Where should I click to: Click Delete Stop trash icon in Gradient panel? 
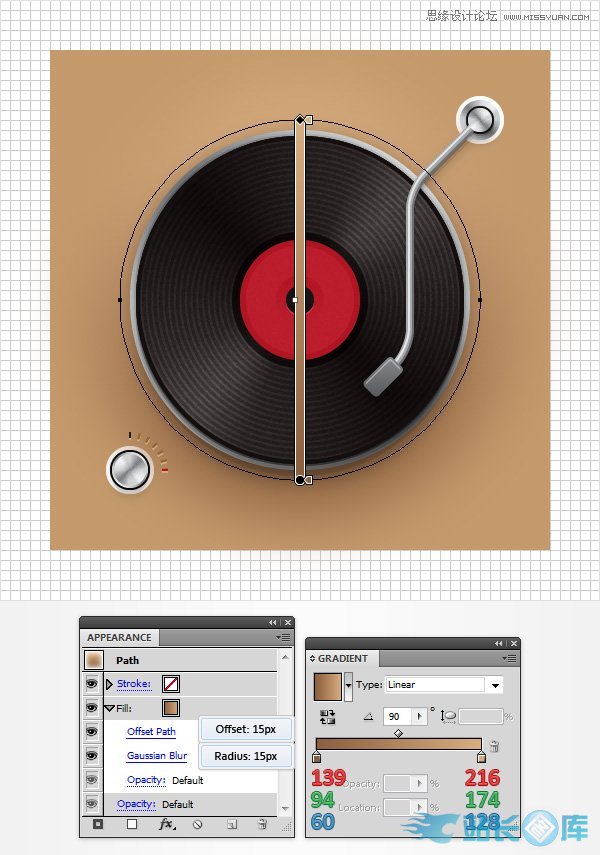pyautogui.click(x=494, y=746)
